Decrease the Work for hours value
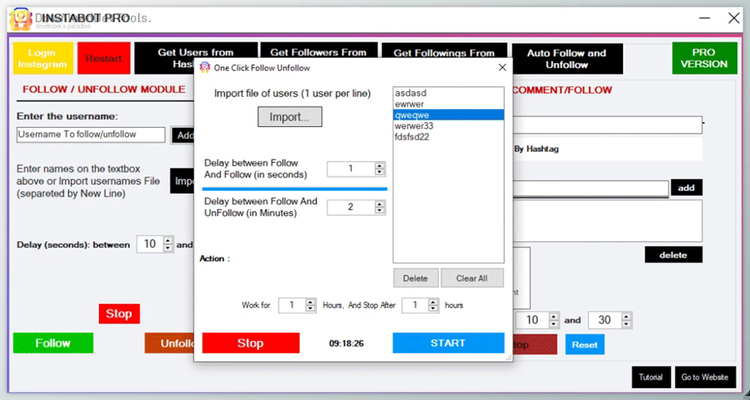 (310, 309)
